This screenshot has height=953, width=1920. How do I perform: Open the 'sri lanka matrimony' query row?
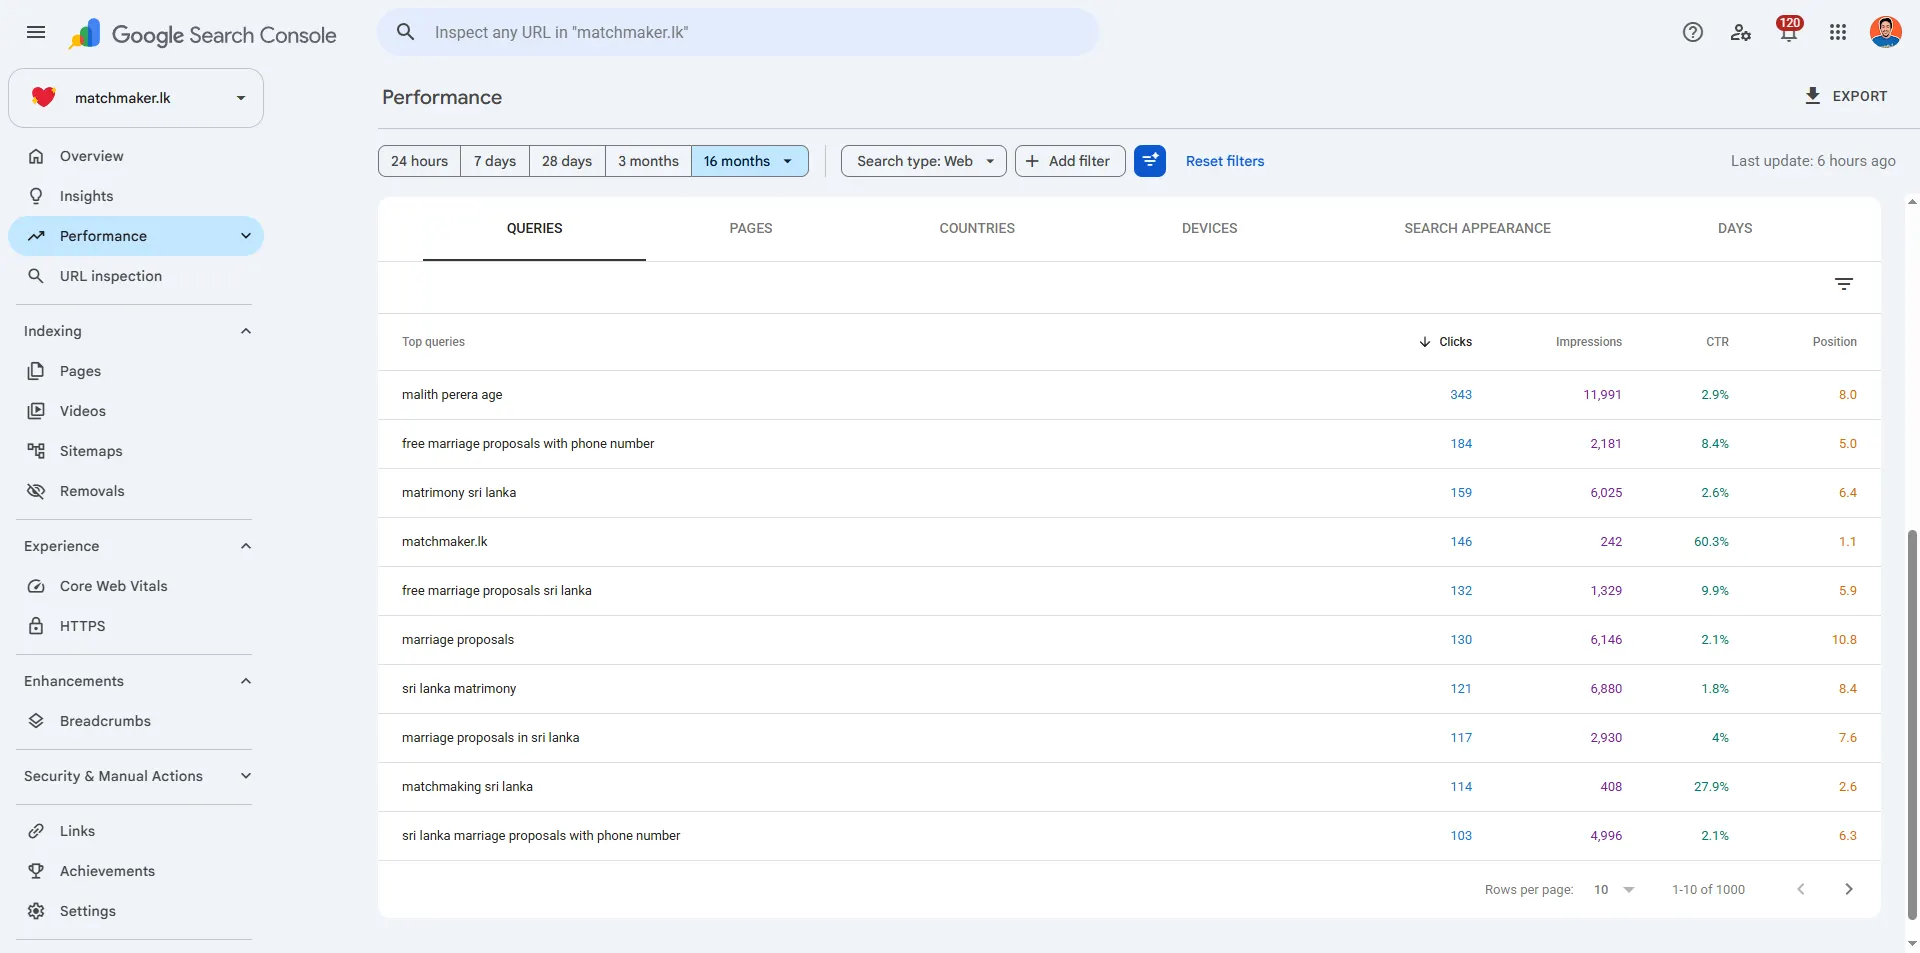[x=1129, y=689]
